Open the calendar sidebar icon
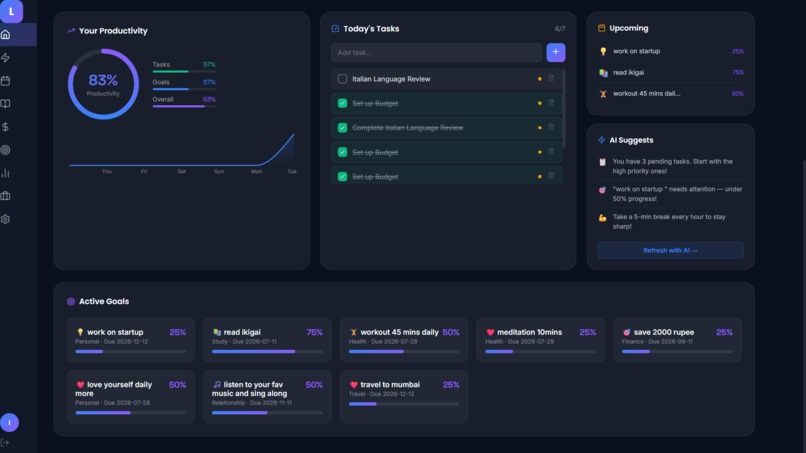The width and height of the screenshot is (806, 453). [x=6, y=81]
